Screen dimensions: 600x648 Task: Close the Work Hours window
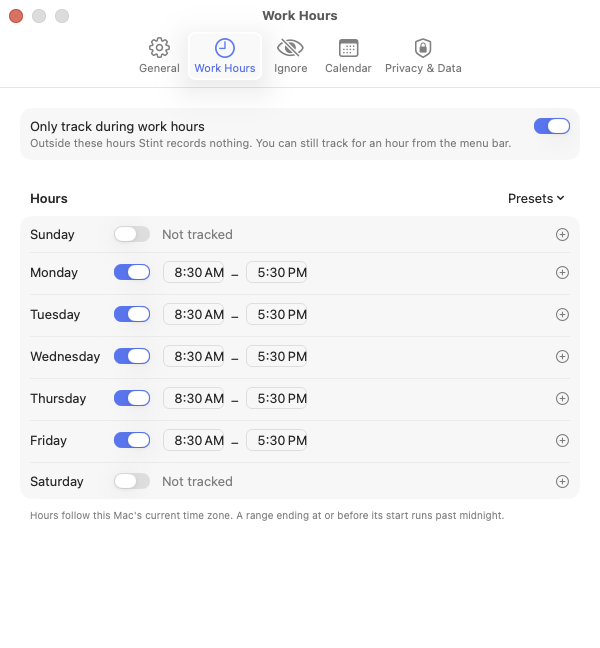[x=16, y=16]
